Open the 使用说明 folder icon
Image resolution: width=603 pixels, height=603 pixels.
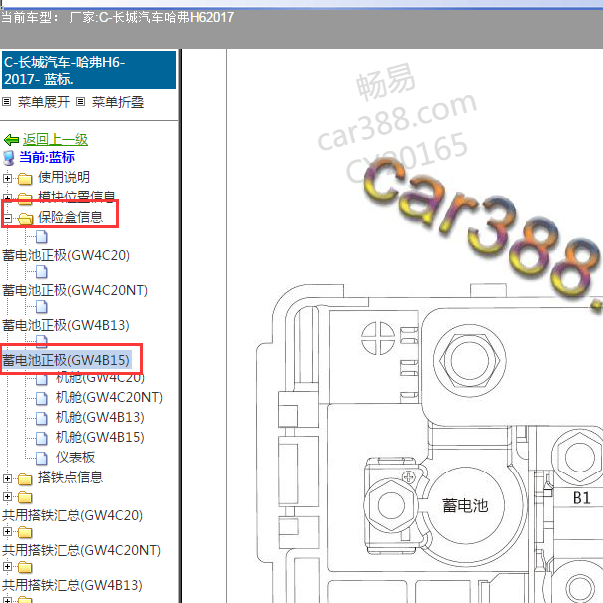tap(25, 179)
